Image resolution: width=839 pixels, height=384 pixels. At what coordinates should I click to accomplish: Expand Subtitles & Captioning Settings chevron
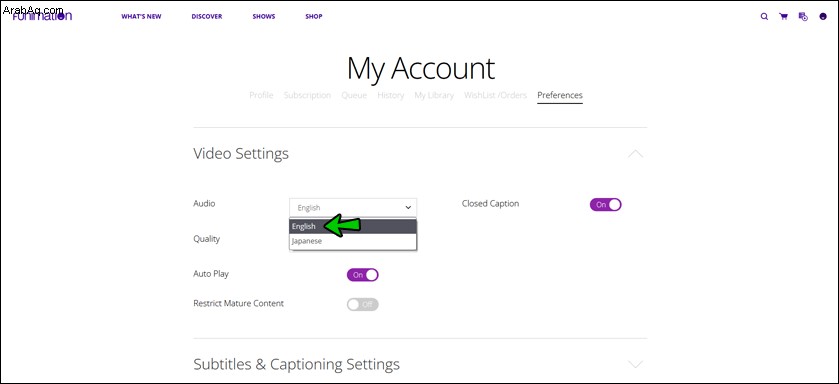[635, 365]
